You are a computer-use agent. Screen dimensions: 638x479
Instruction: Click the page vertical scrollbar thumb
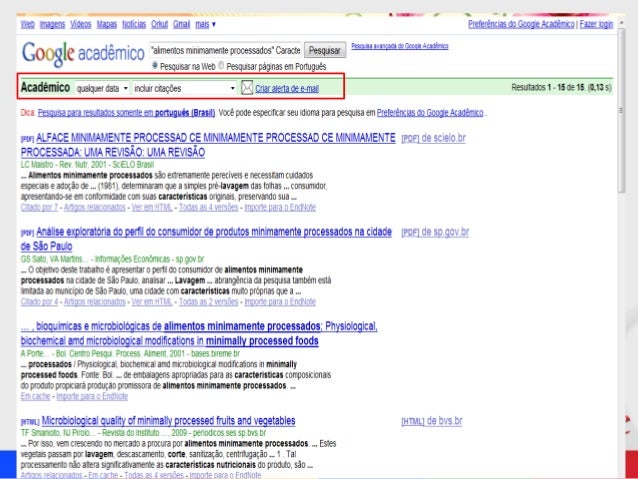click(x=621, y=111)
